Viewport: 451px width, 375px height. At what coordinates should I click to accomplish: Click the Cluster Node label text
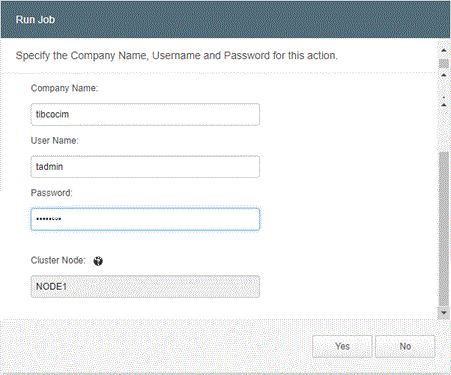(58, 260)
